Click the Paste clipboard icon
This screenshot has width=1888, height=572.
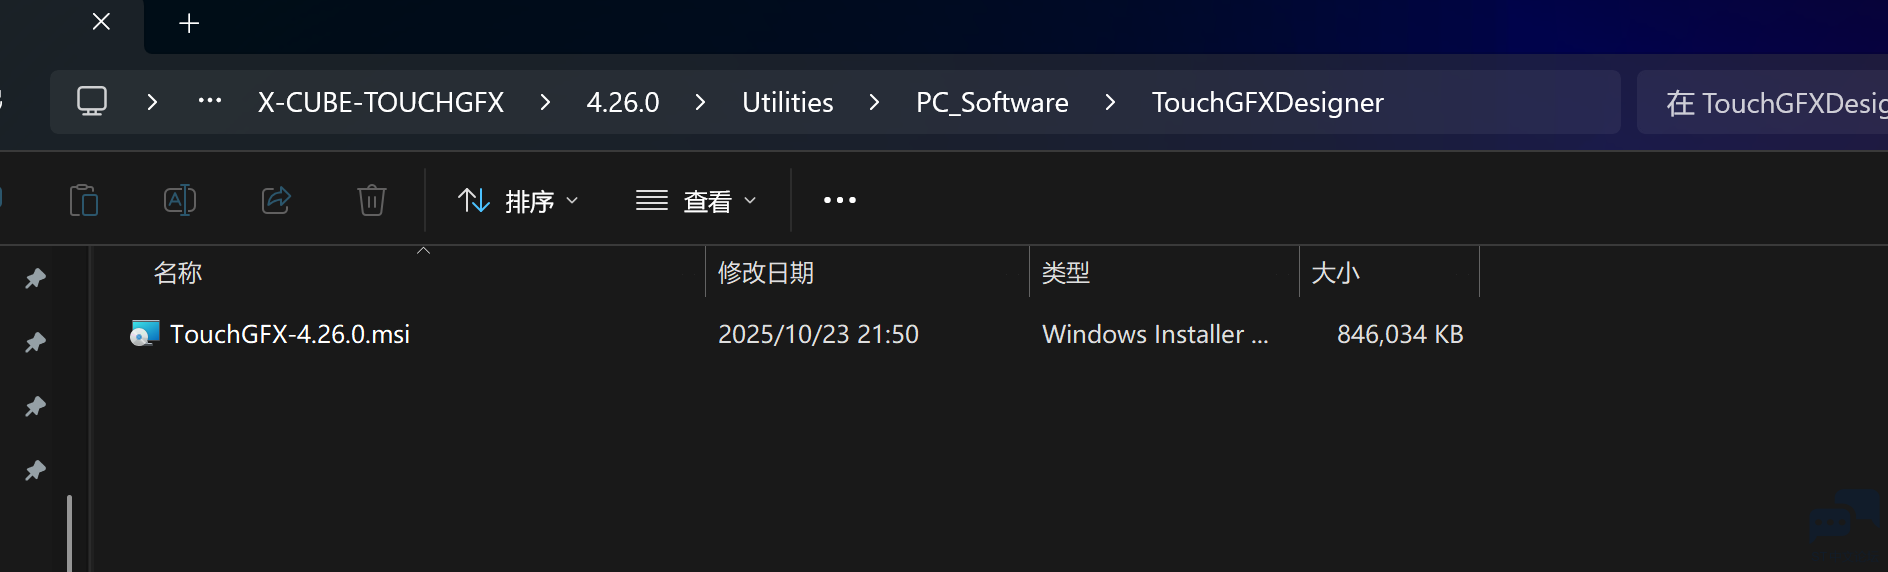[84, 200]
